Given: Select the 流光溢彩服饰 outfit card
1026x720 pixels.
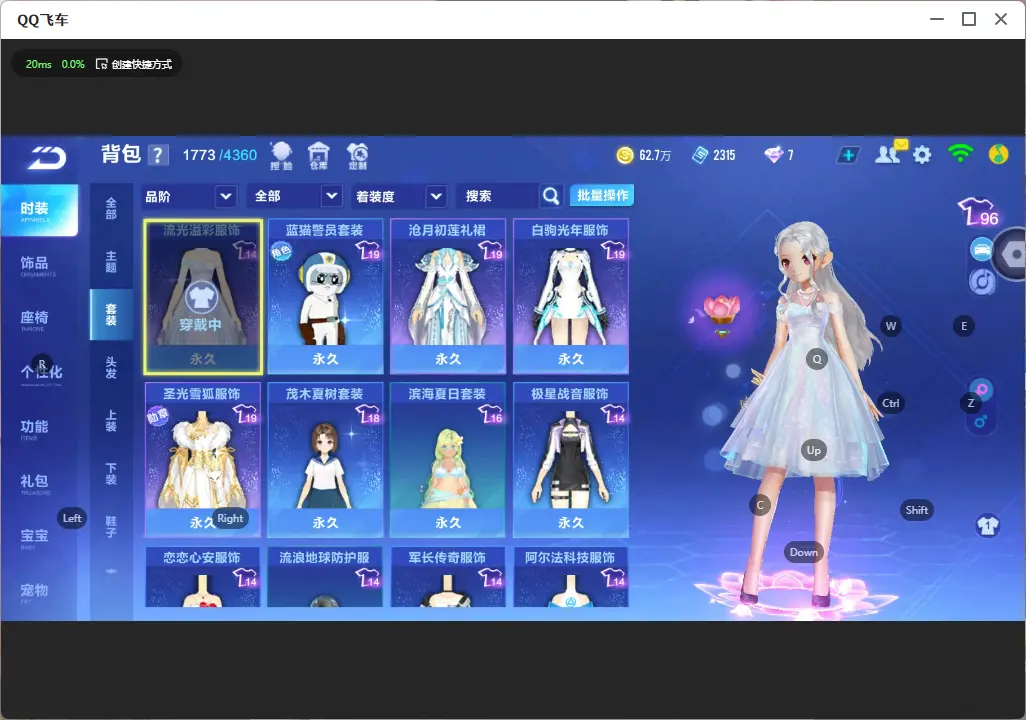Looking at the screenshot, I should tap(203, 297).
